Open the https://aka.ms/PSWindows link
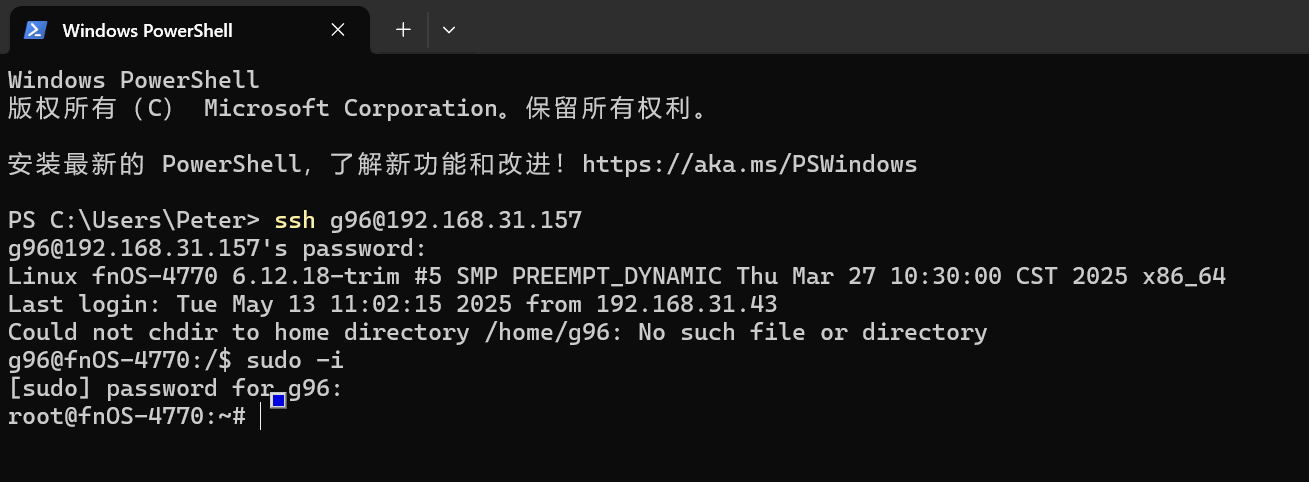The image size is (1309, 482). pyautogui.click(x=749, y=164)
